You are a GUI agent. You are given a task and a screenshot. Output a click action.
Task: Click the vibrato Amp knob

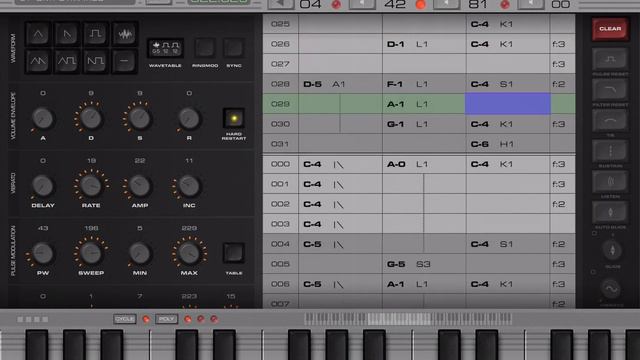(140, 186)
